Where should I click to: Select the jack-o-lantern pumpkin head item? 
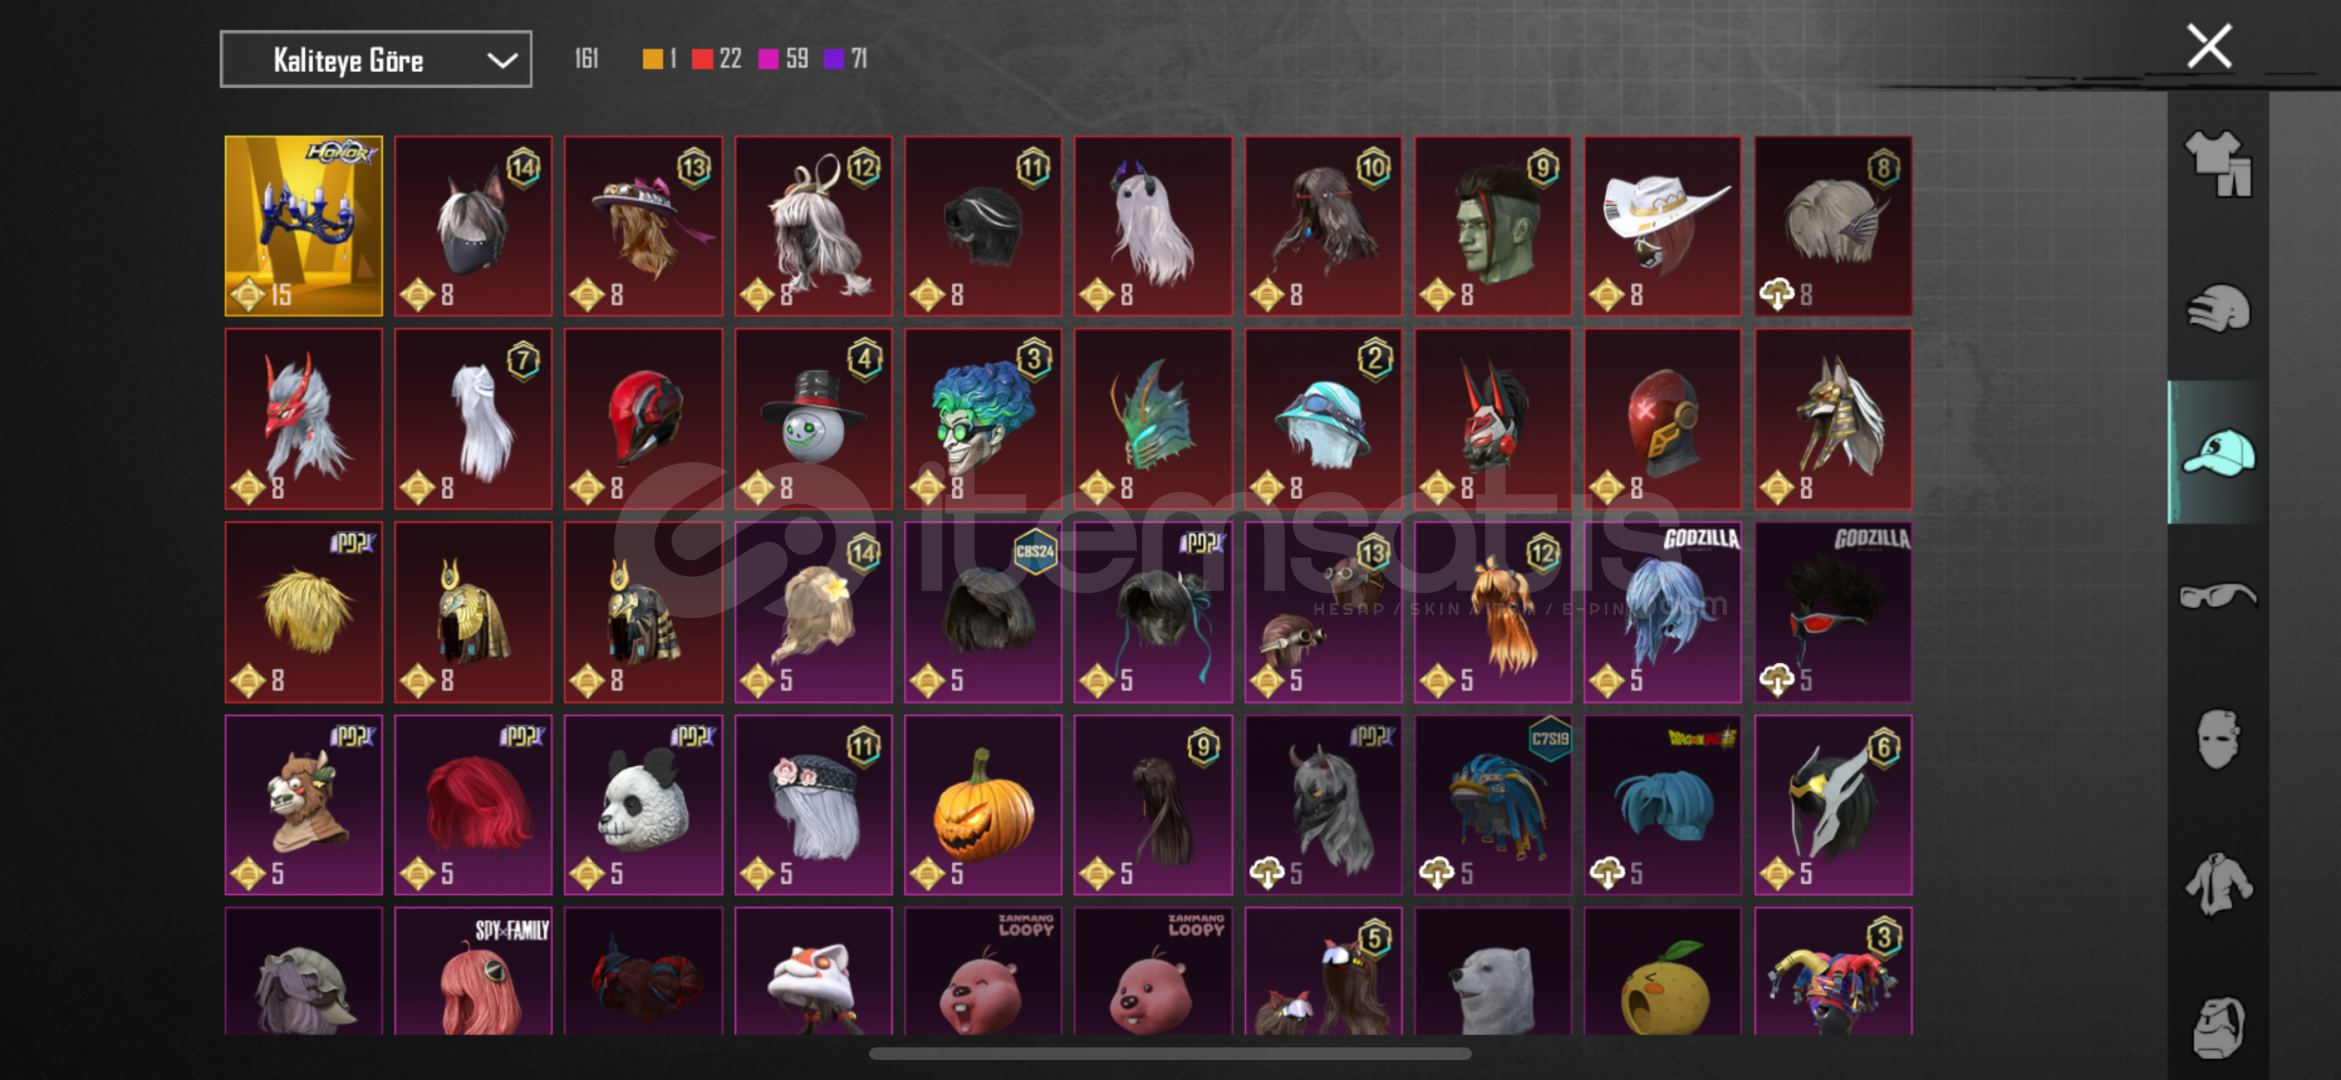click(x=983, y=805)
